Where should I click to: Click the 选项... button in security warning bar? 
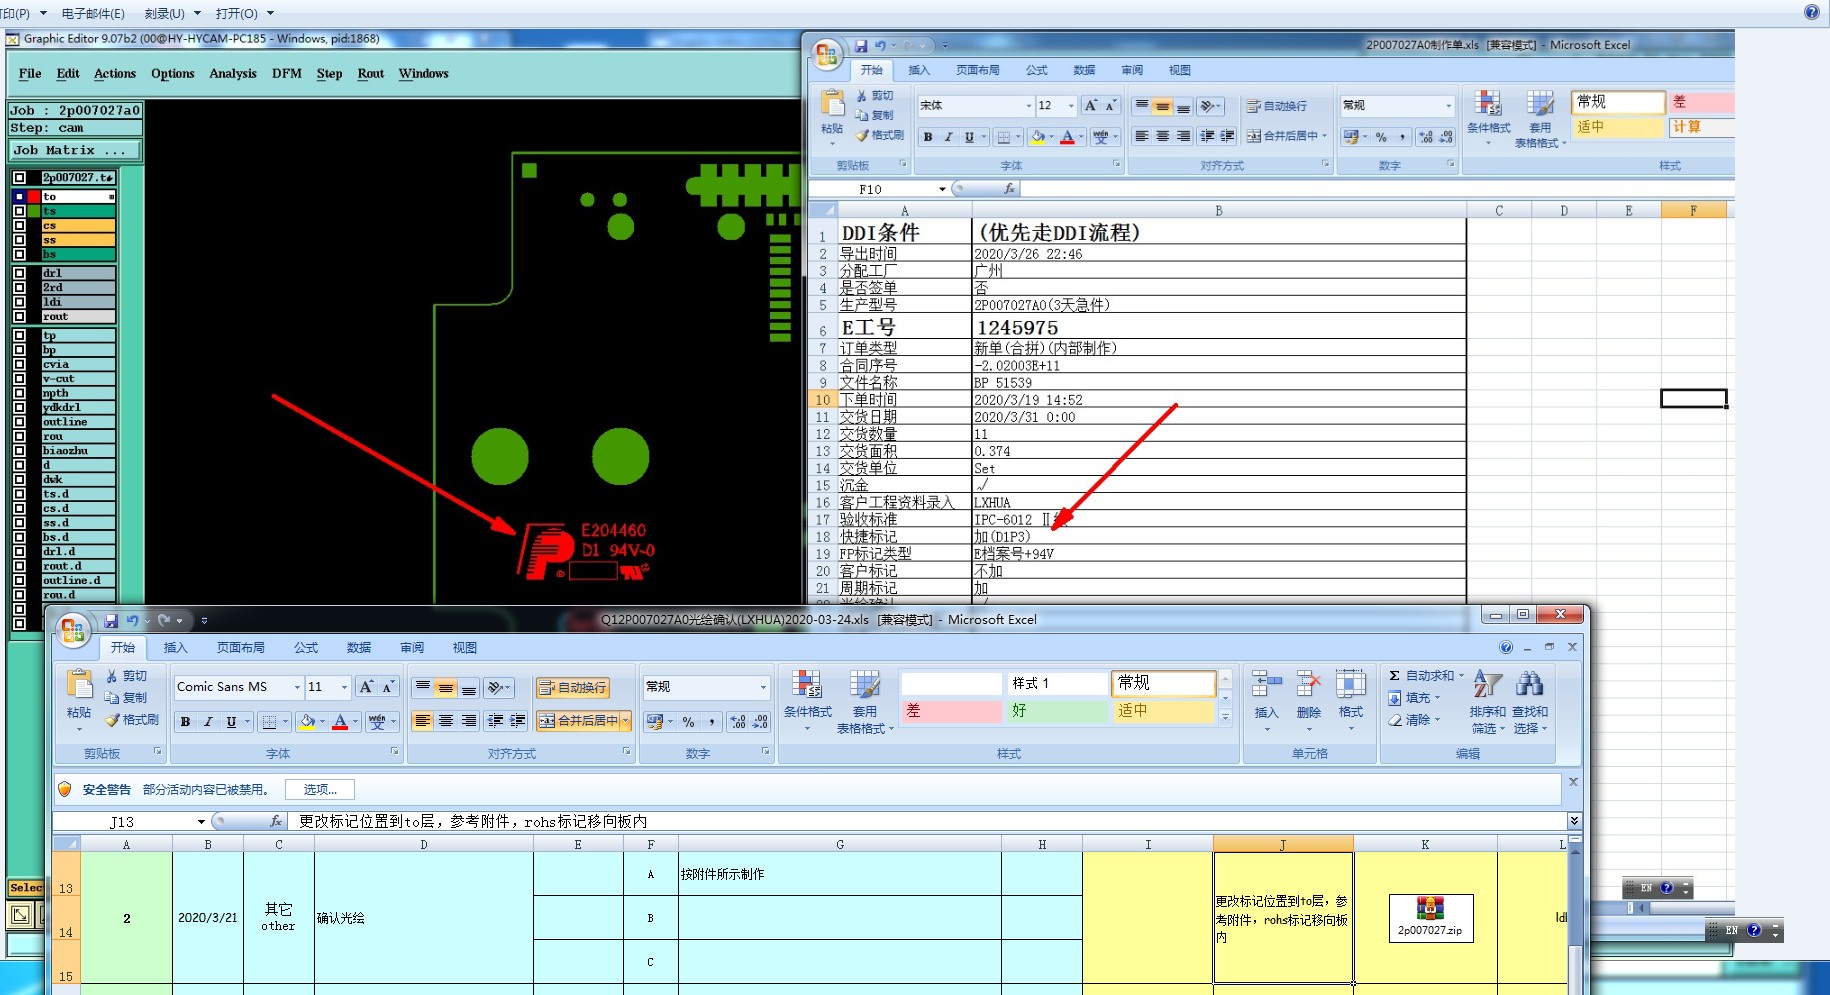coord(321,790)
